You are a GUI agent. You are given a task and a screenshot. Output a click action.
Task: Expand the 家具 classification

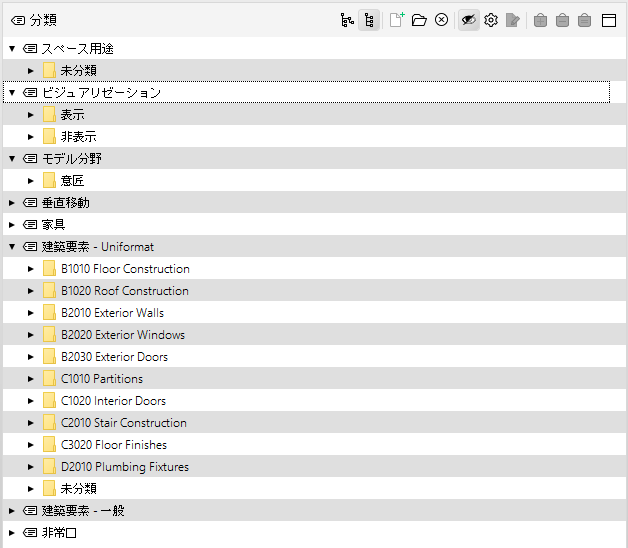(x=12, y=225)
